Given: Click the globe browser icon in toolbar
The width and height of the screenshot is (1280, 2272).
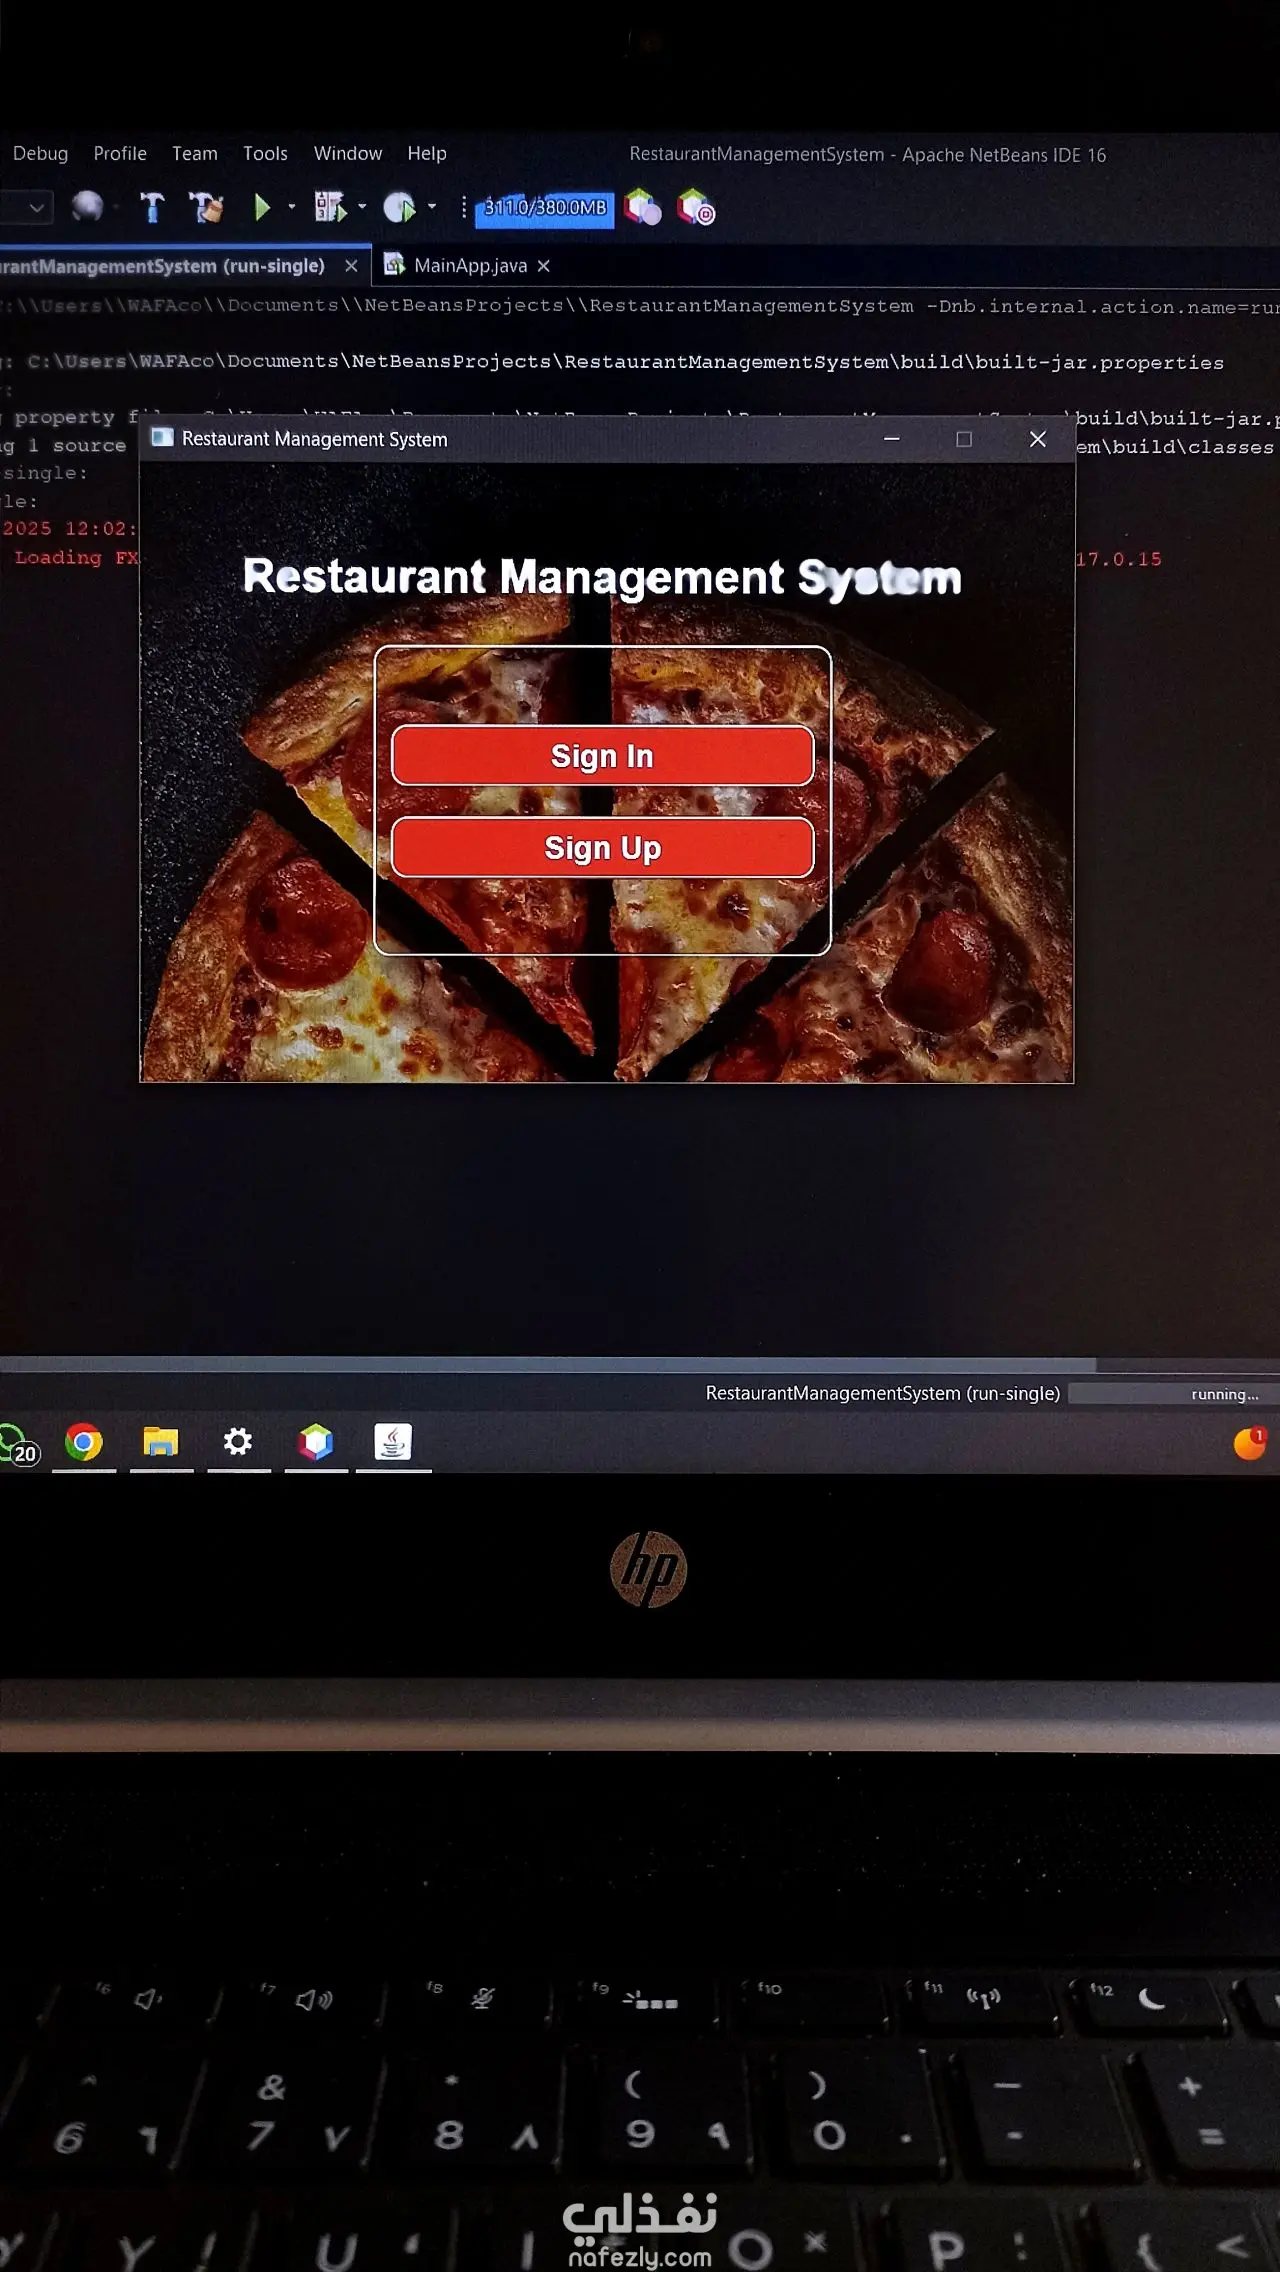Looking at the screenshot, I should [x=87, y=207].
